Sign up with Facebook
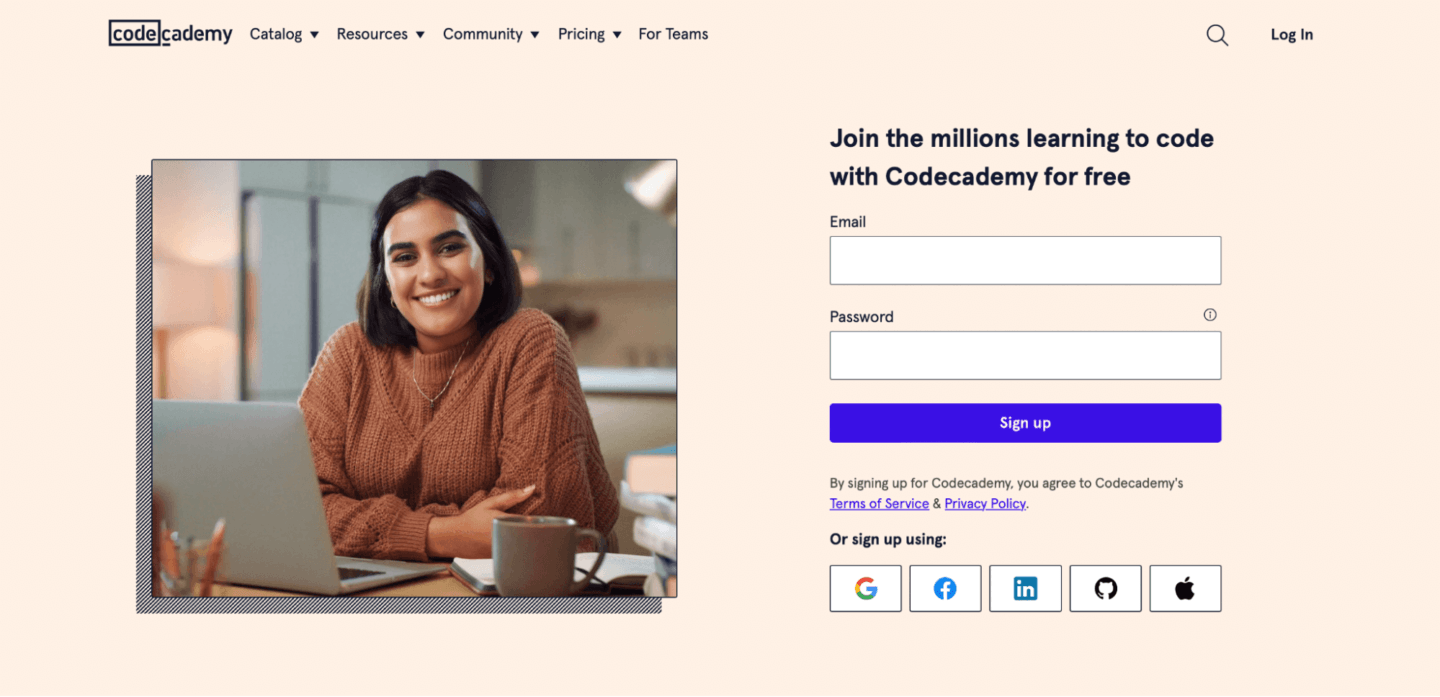The width and height of the screenshot is (1440, 697). point(945,588)
